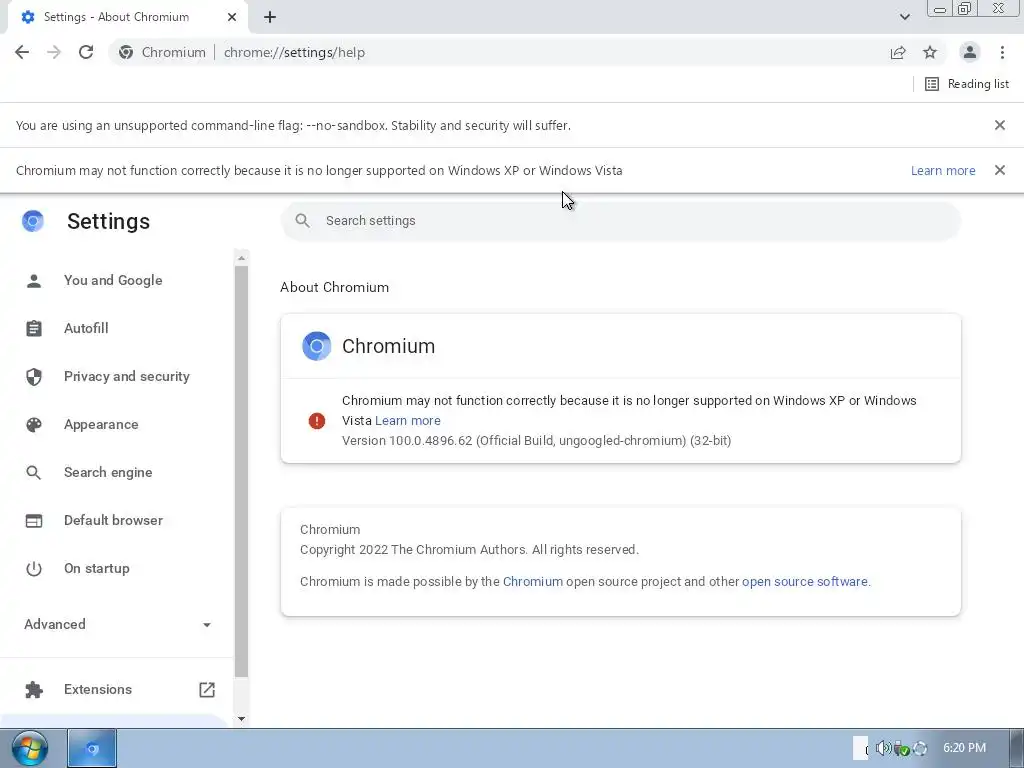Open the open source software link
The image size is (1024, 768).
[x=805, y=581]
